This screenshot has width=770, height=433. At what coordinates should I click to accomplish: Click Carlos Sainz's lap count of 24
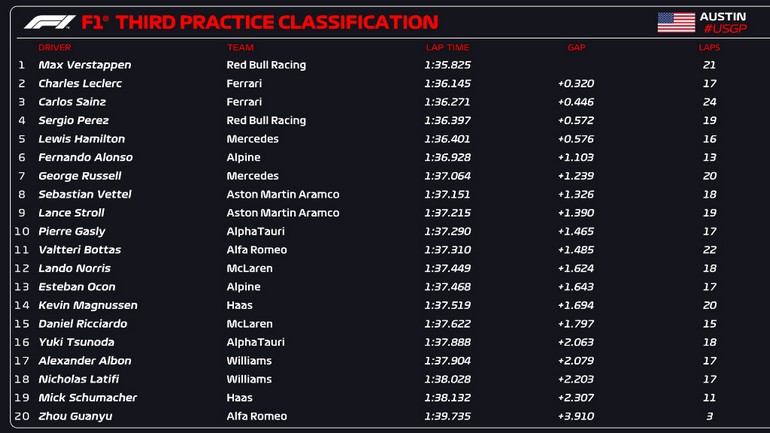(x=709, y=102)
